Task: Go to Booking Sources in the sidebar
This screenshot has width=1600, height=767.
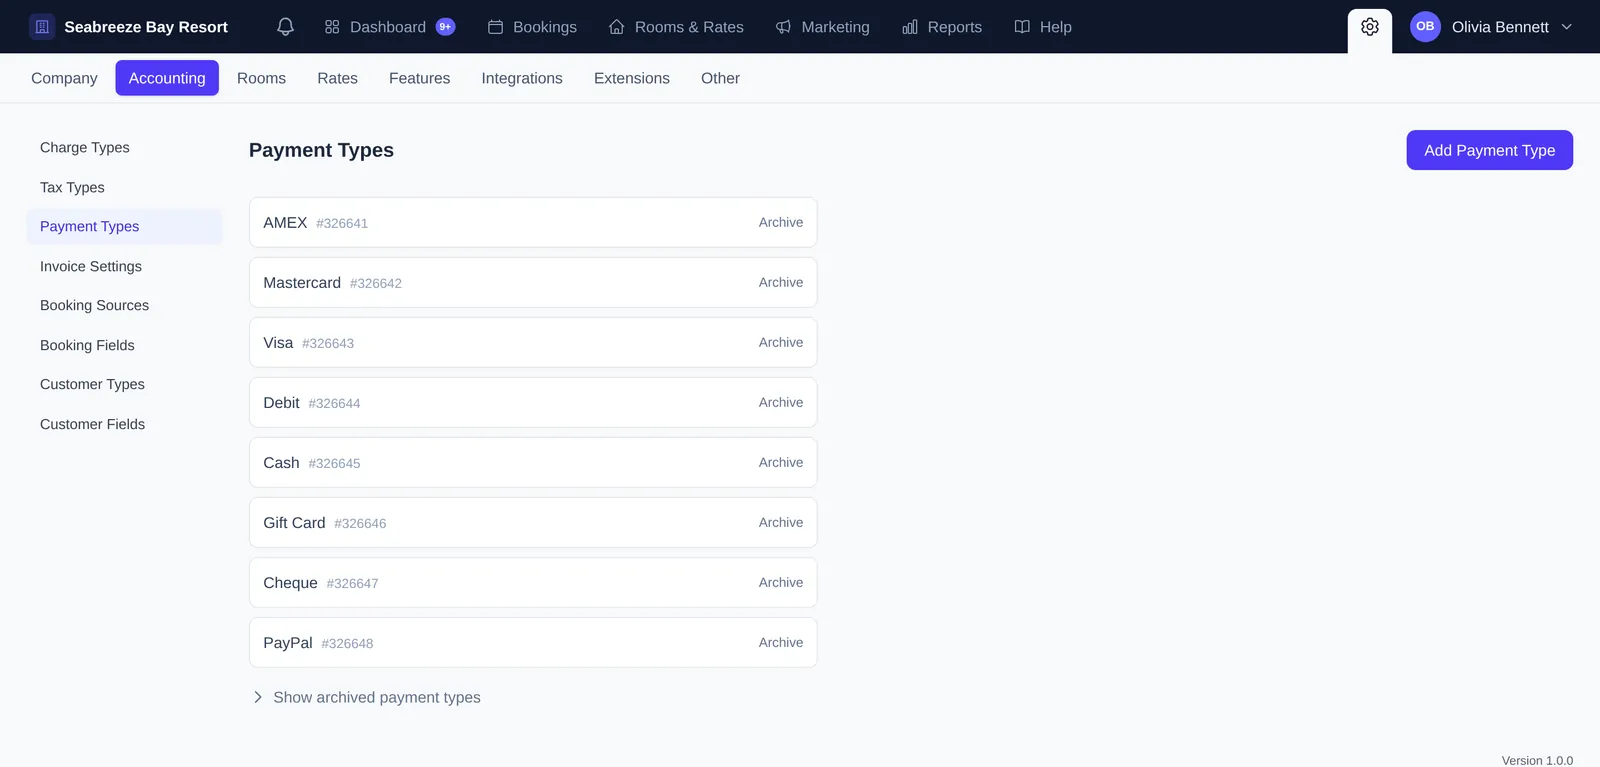Action: (124, 305)
